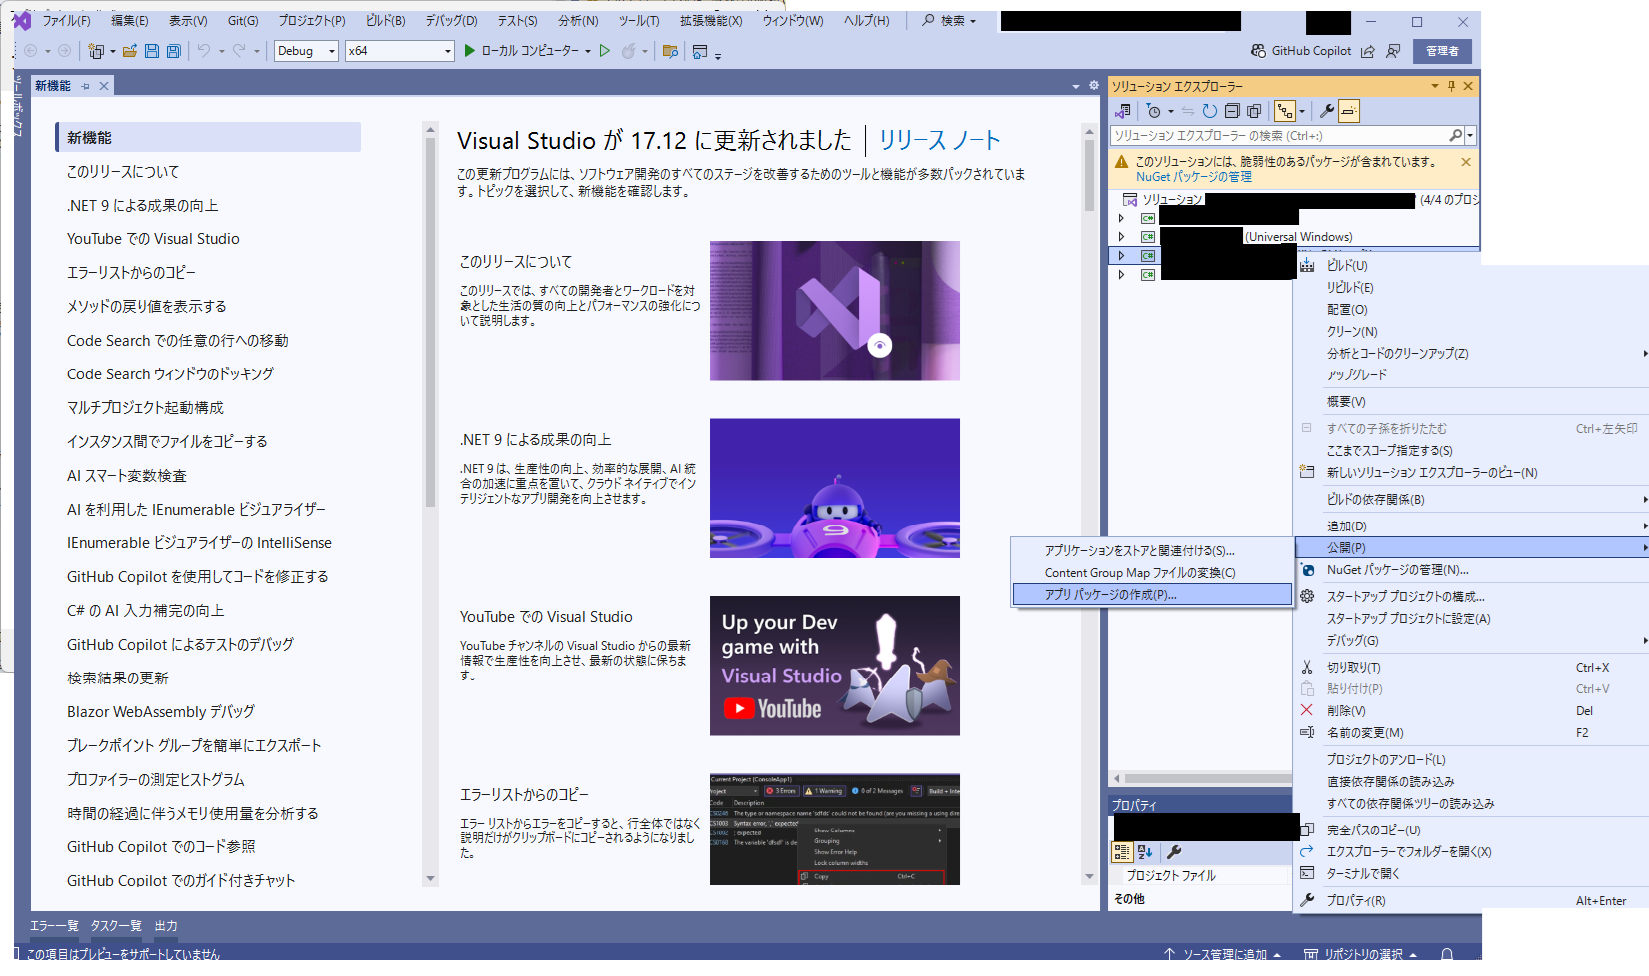Select AI スマート変数検査 in topic list
The height and width of the screenshot is (976, 1649).
click(x=127, y=476)
